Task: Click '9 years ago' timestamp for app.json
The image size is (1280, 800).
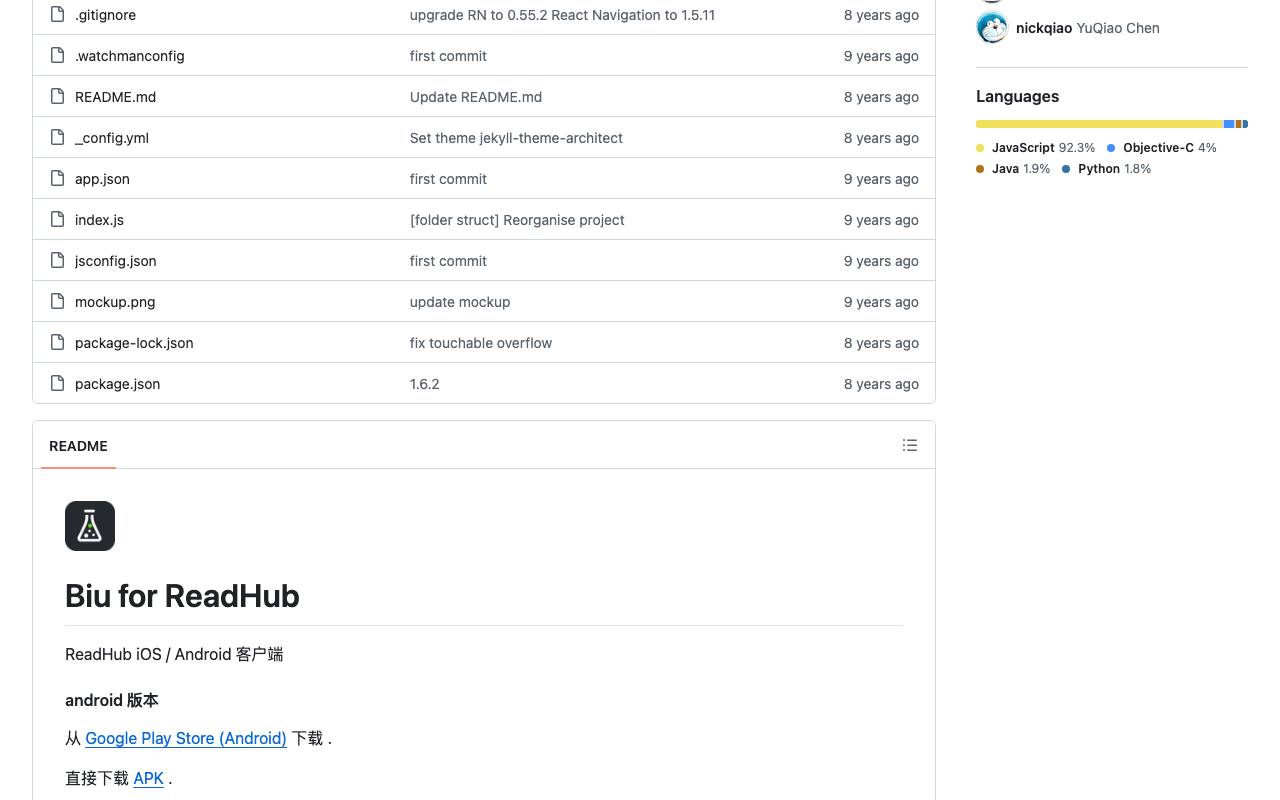Action: tap(881, 179)
